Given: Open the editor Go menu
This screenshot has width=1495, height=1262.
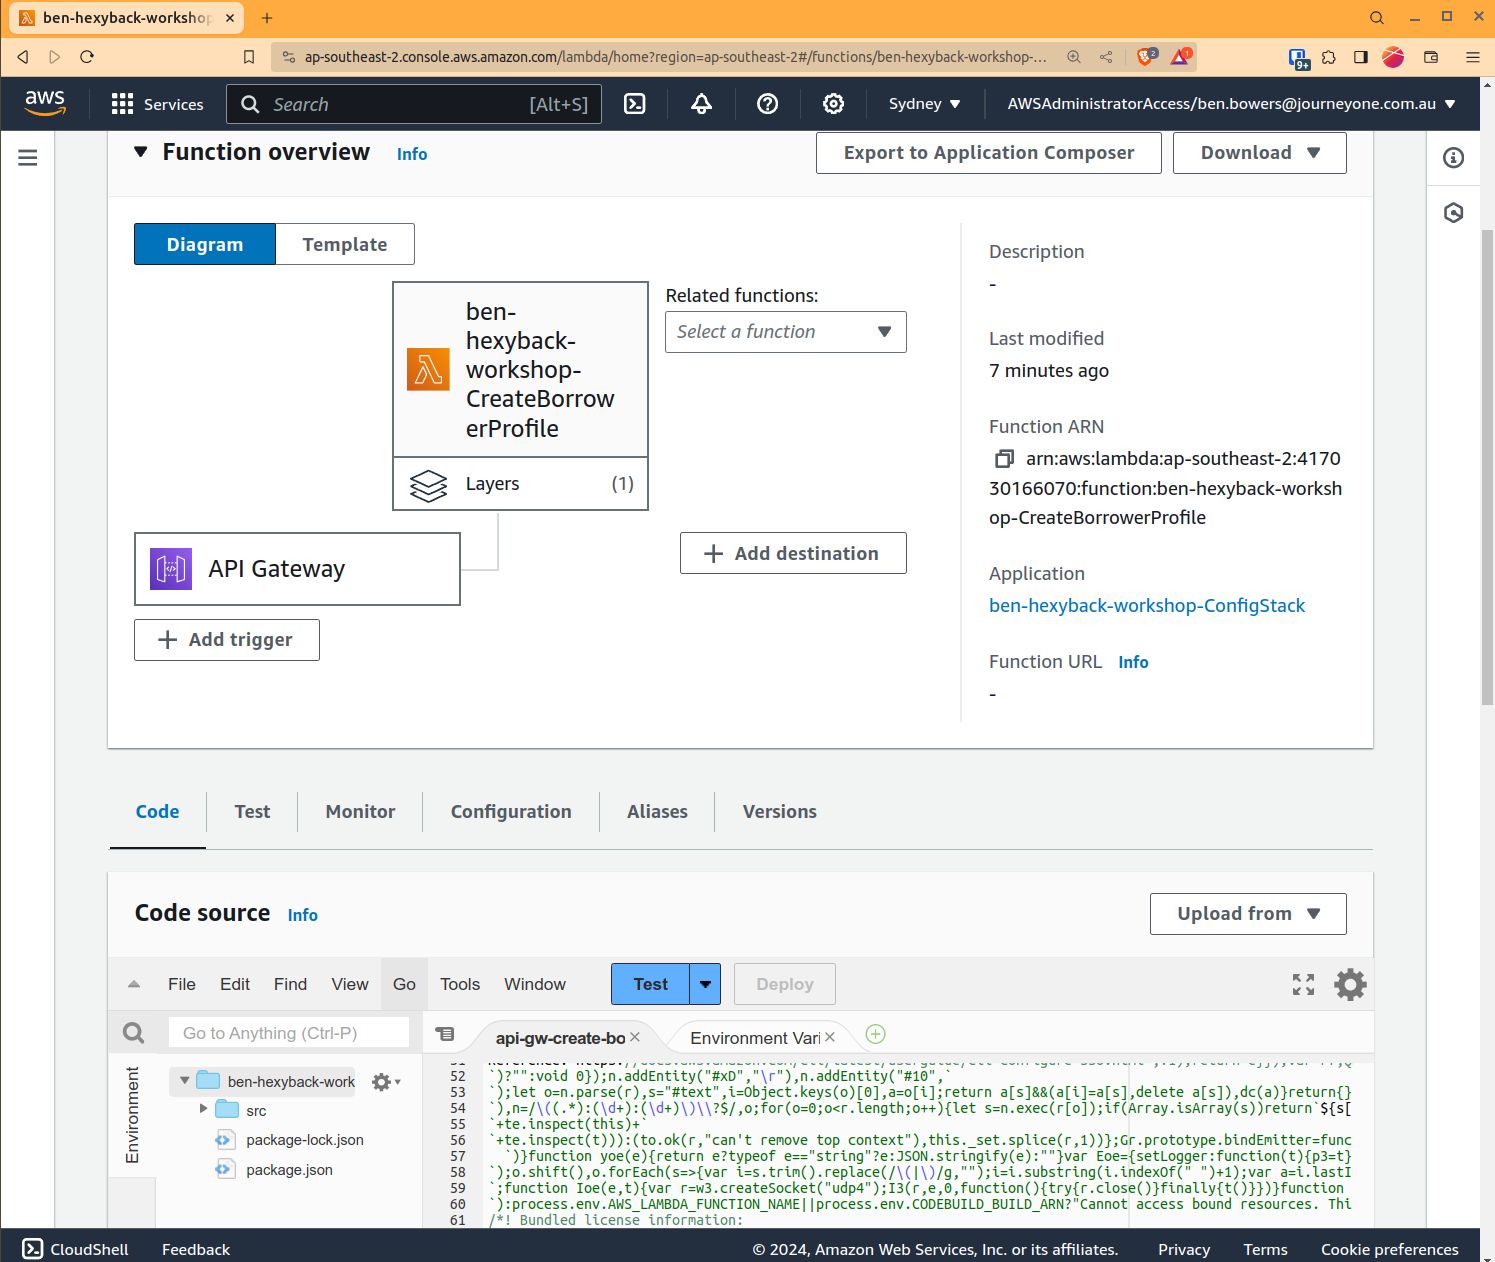Looking at the screenshot, I should [404, 985].
